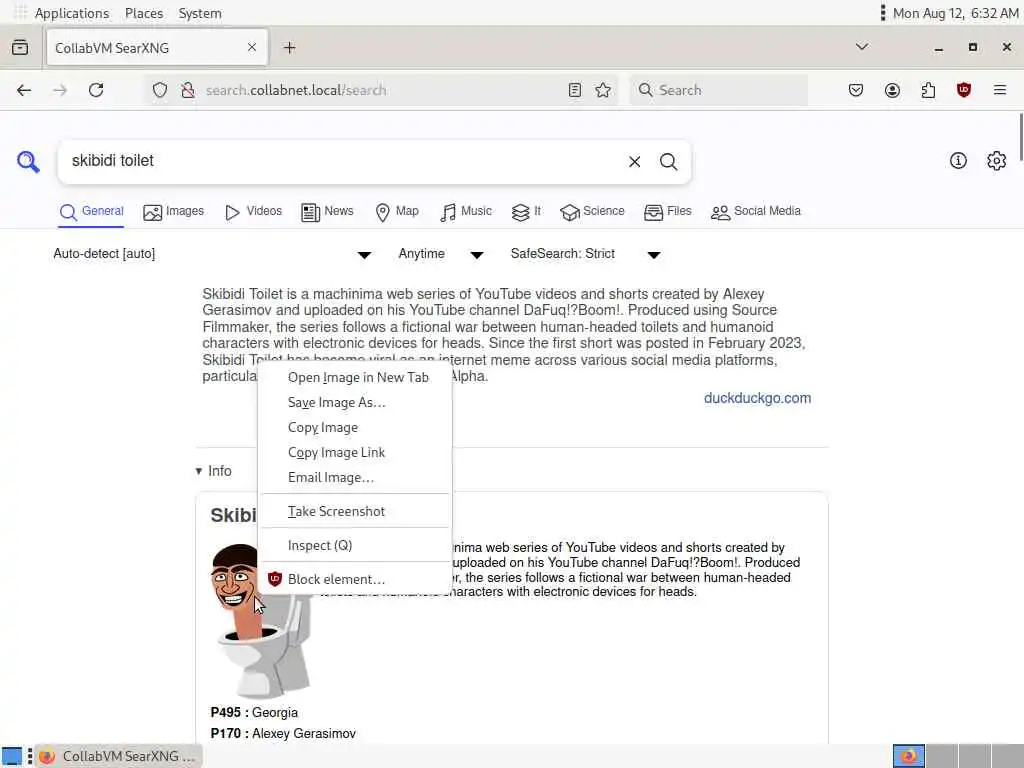Open the Applications menu
The height and width of the screenshot is (768, 1024).
[x=71, y=13]
